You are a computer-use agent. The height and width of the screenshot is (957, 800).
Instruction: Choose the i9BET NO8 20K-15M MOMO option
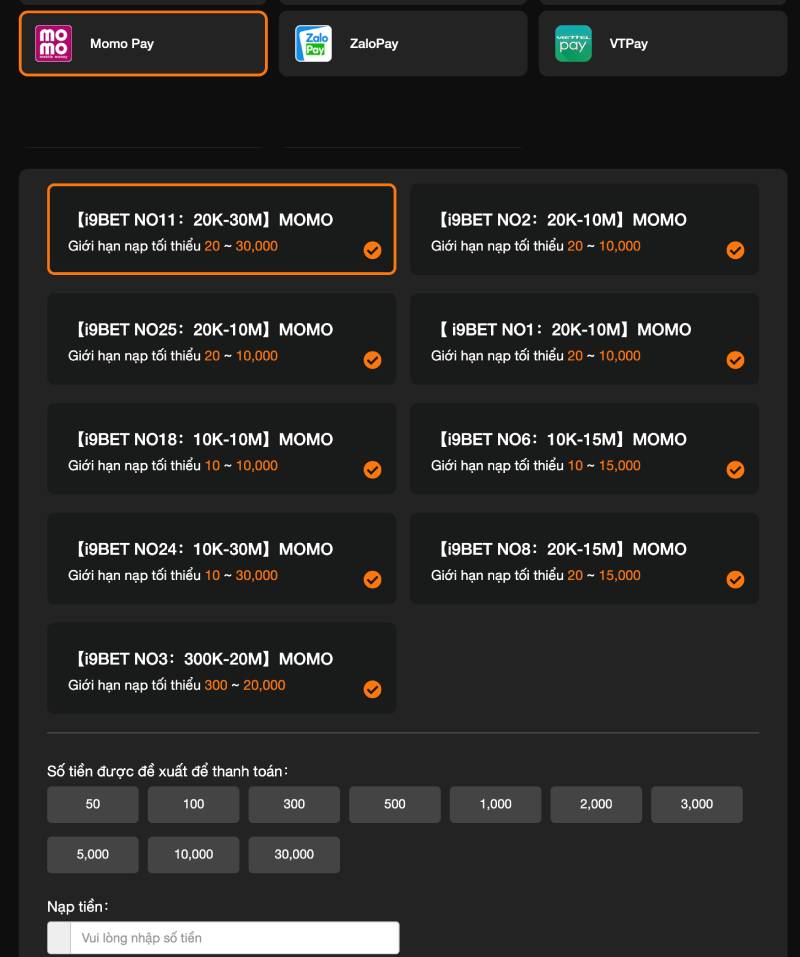[584, 559]
